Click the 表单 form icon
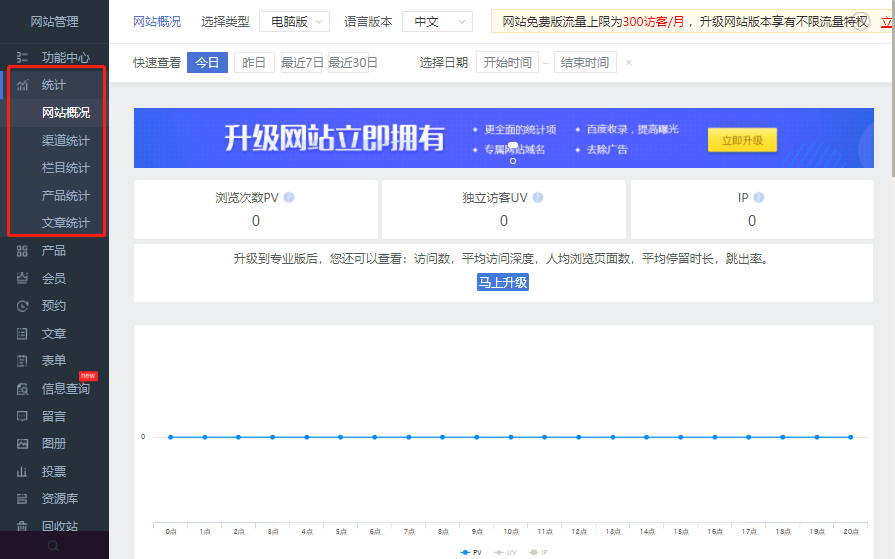This screenshot has height=559, width=895. tap(22, 361)
